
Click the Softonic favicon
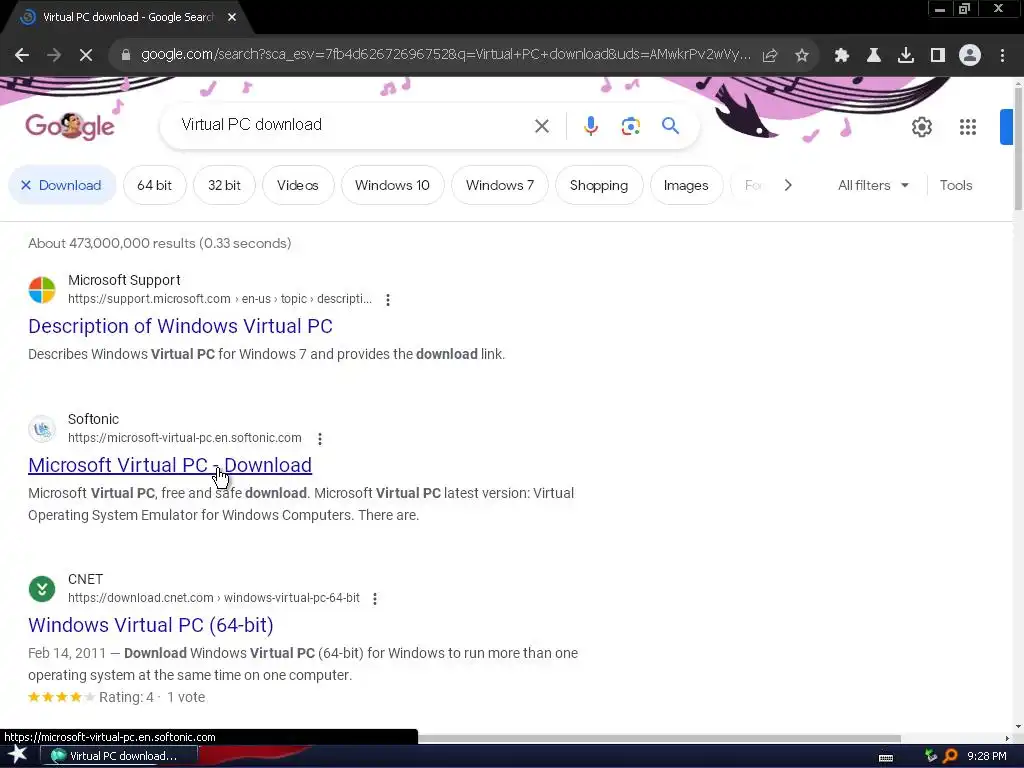click(42, 429)
